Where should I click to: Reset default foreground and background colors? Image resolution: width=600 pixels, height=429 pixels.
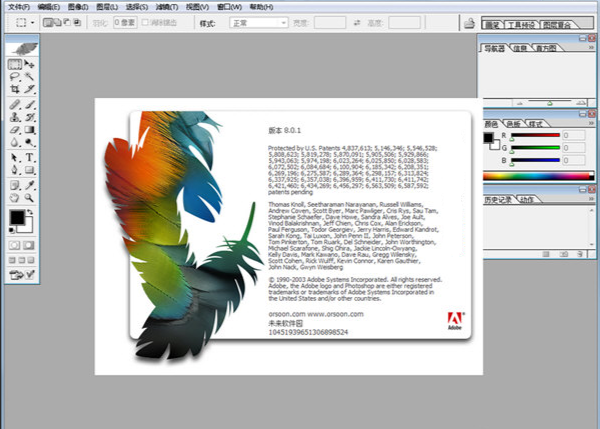coord(11,230)
